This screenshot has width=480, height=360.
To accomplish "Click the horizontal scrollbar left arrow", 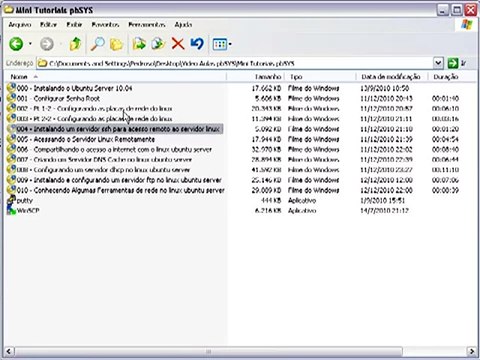I will click(8, 351).
